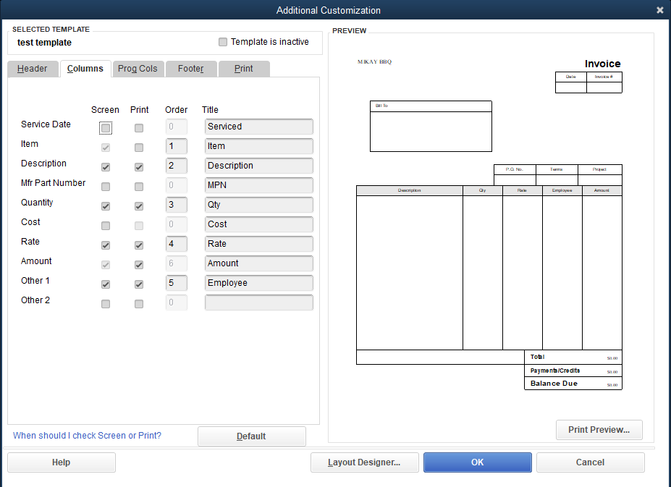This screenshot has width=671, height=487.
Task: Edit the Qty title field
Action: coord(259,205)
